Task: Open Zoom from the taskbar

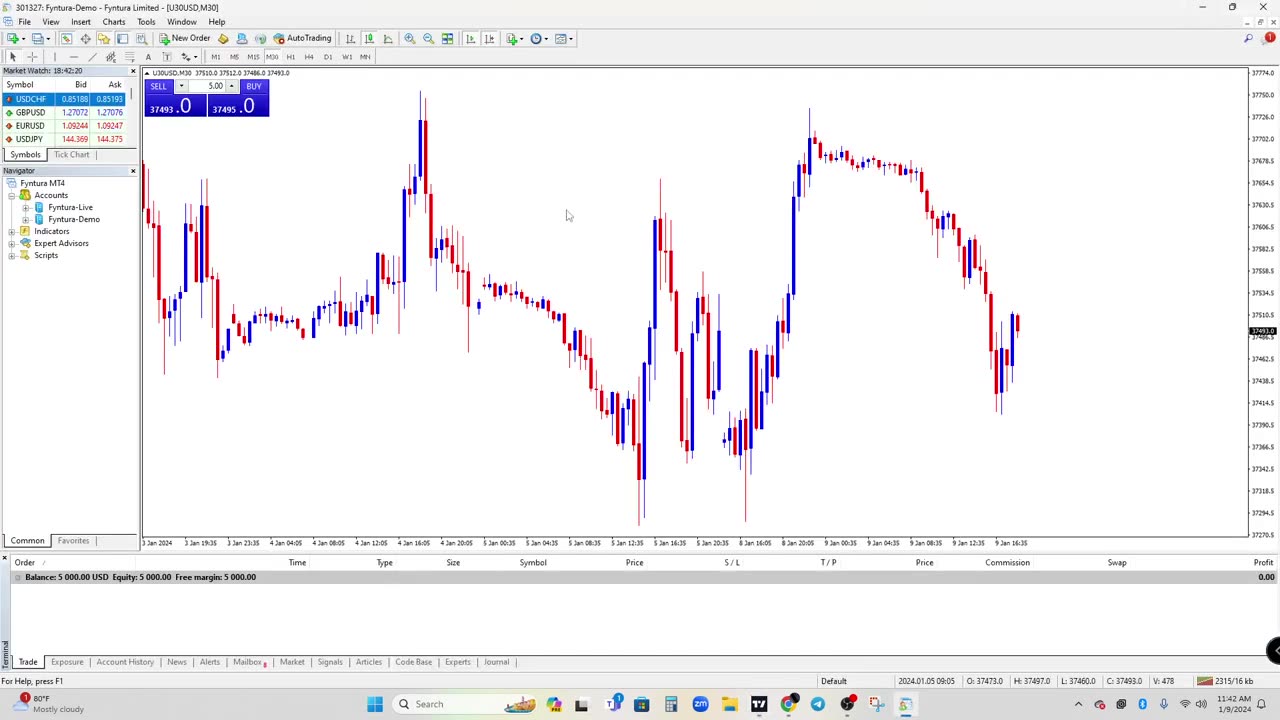Action: tap(700, 704)
